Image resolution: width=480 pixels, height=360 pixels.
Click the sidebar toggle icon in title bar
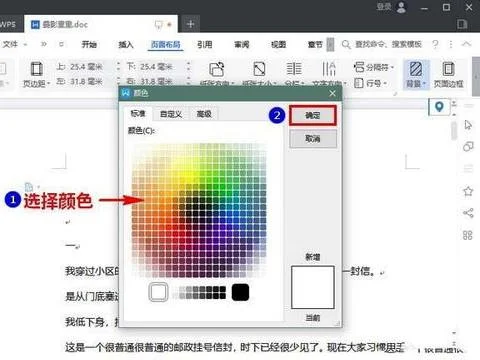coord(462,24)
